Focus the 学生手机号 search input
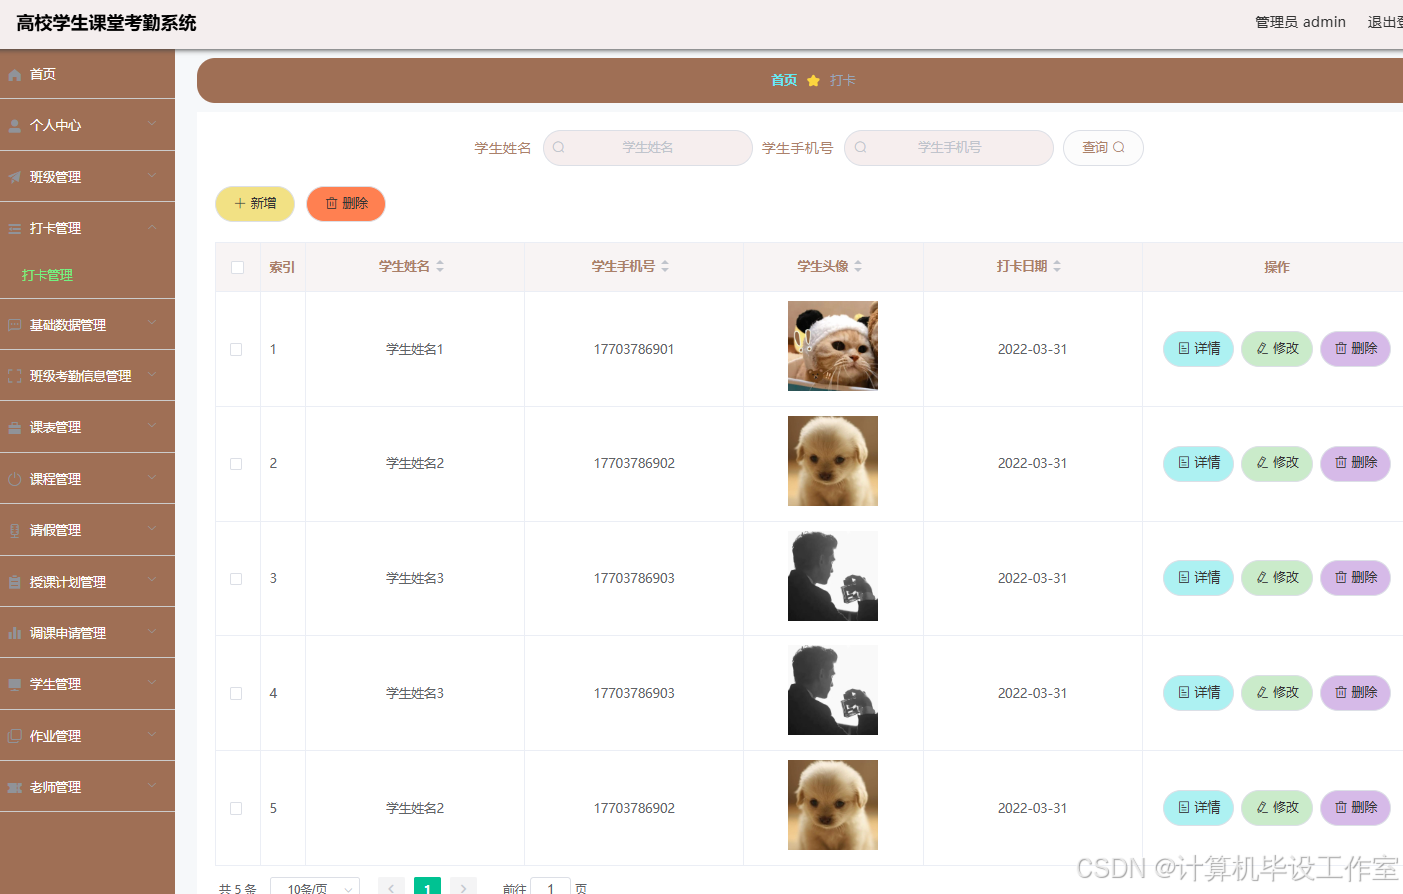 click(949, 148)
